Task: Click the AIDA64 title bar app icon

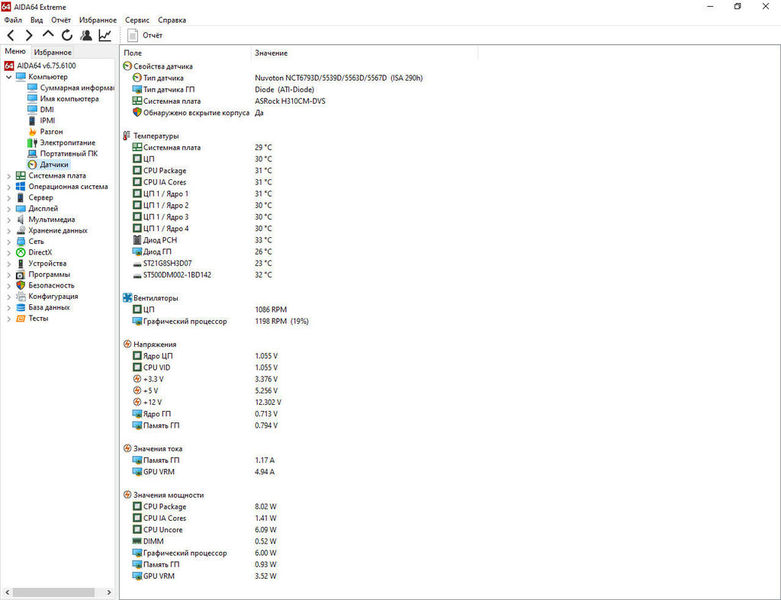Action: point(6,6)
